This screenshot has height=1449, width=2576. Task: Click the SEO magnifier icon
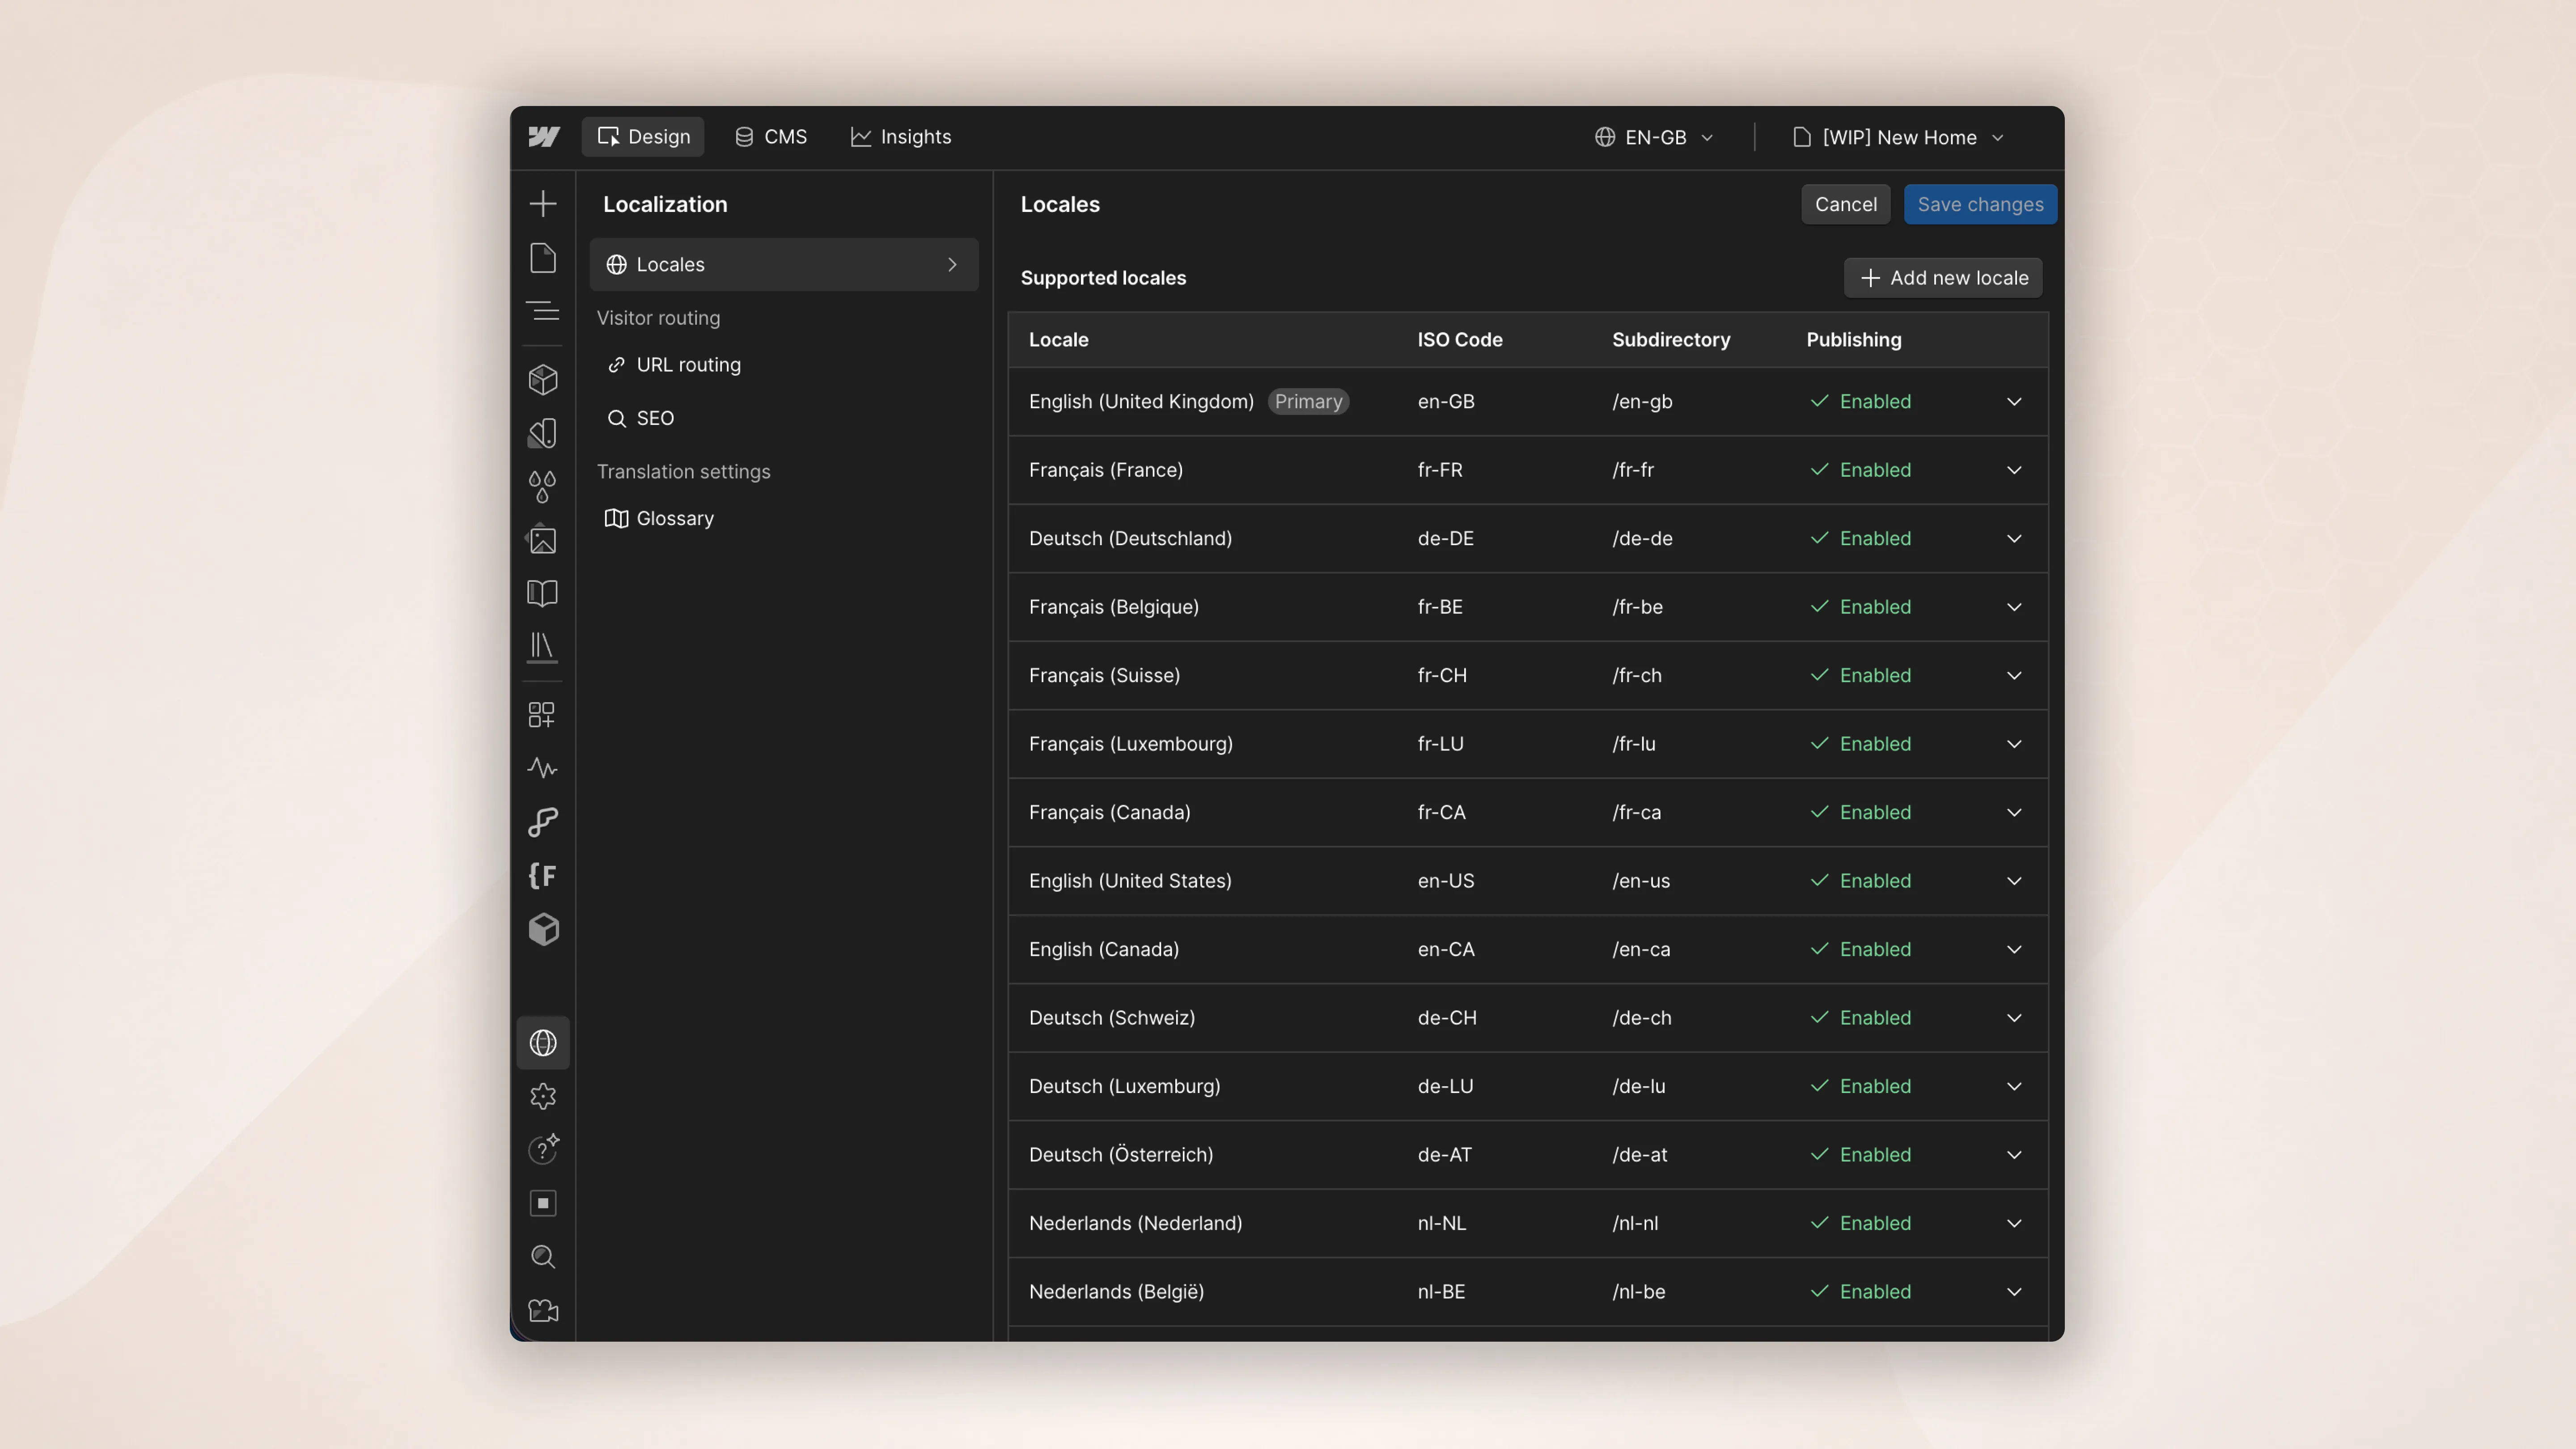point(617,418)
